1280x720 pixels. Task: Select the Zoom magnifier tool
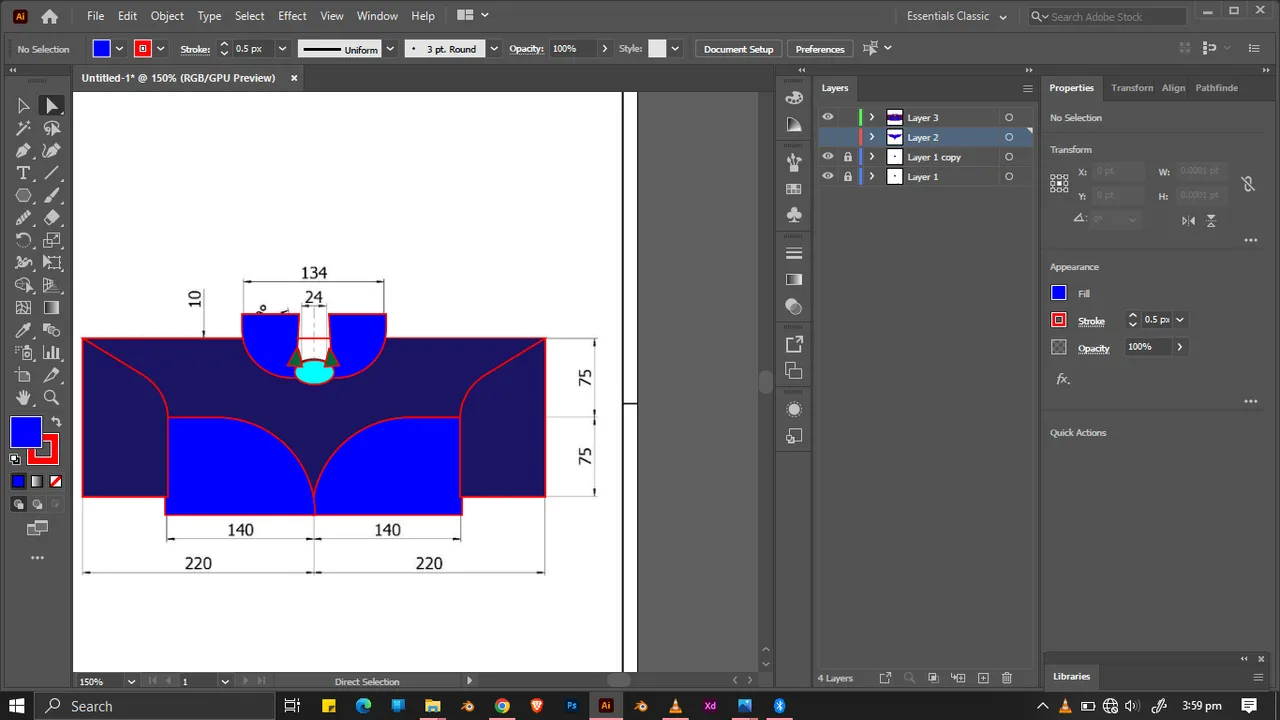click(x=52, y=397)
